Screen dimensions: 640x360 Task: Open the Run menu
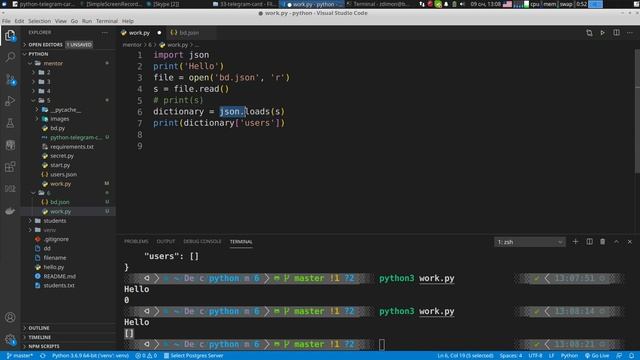click(87, 21)
